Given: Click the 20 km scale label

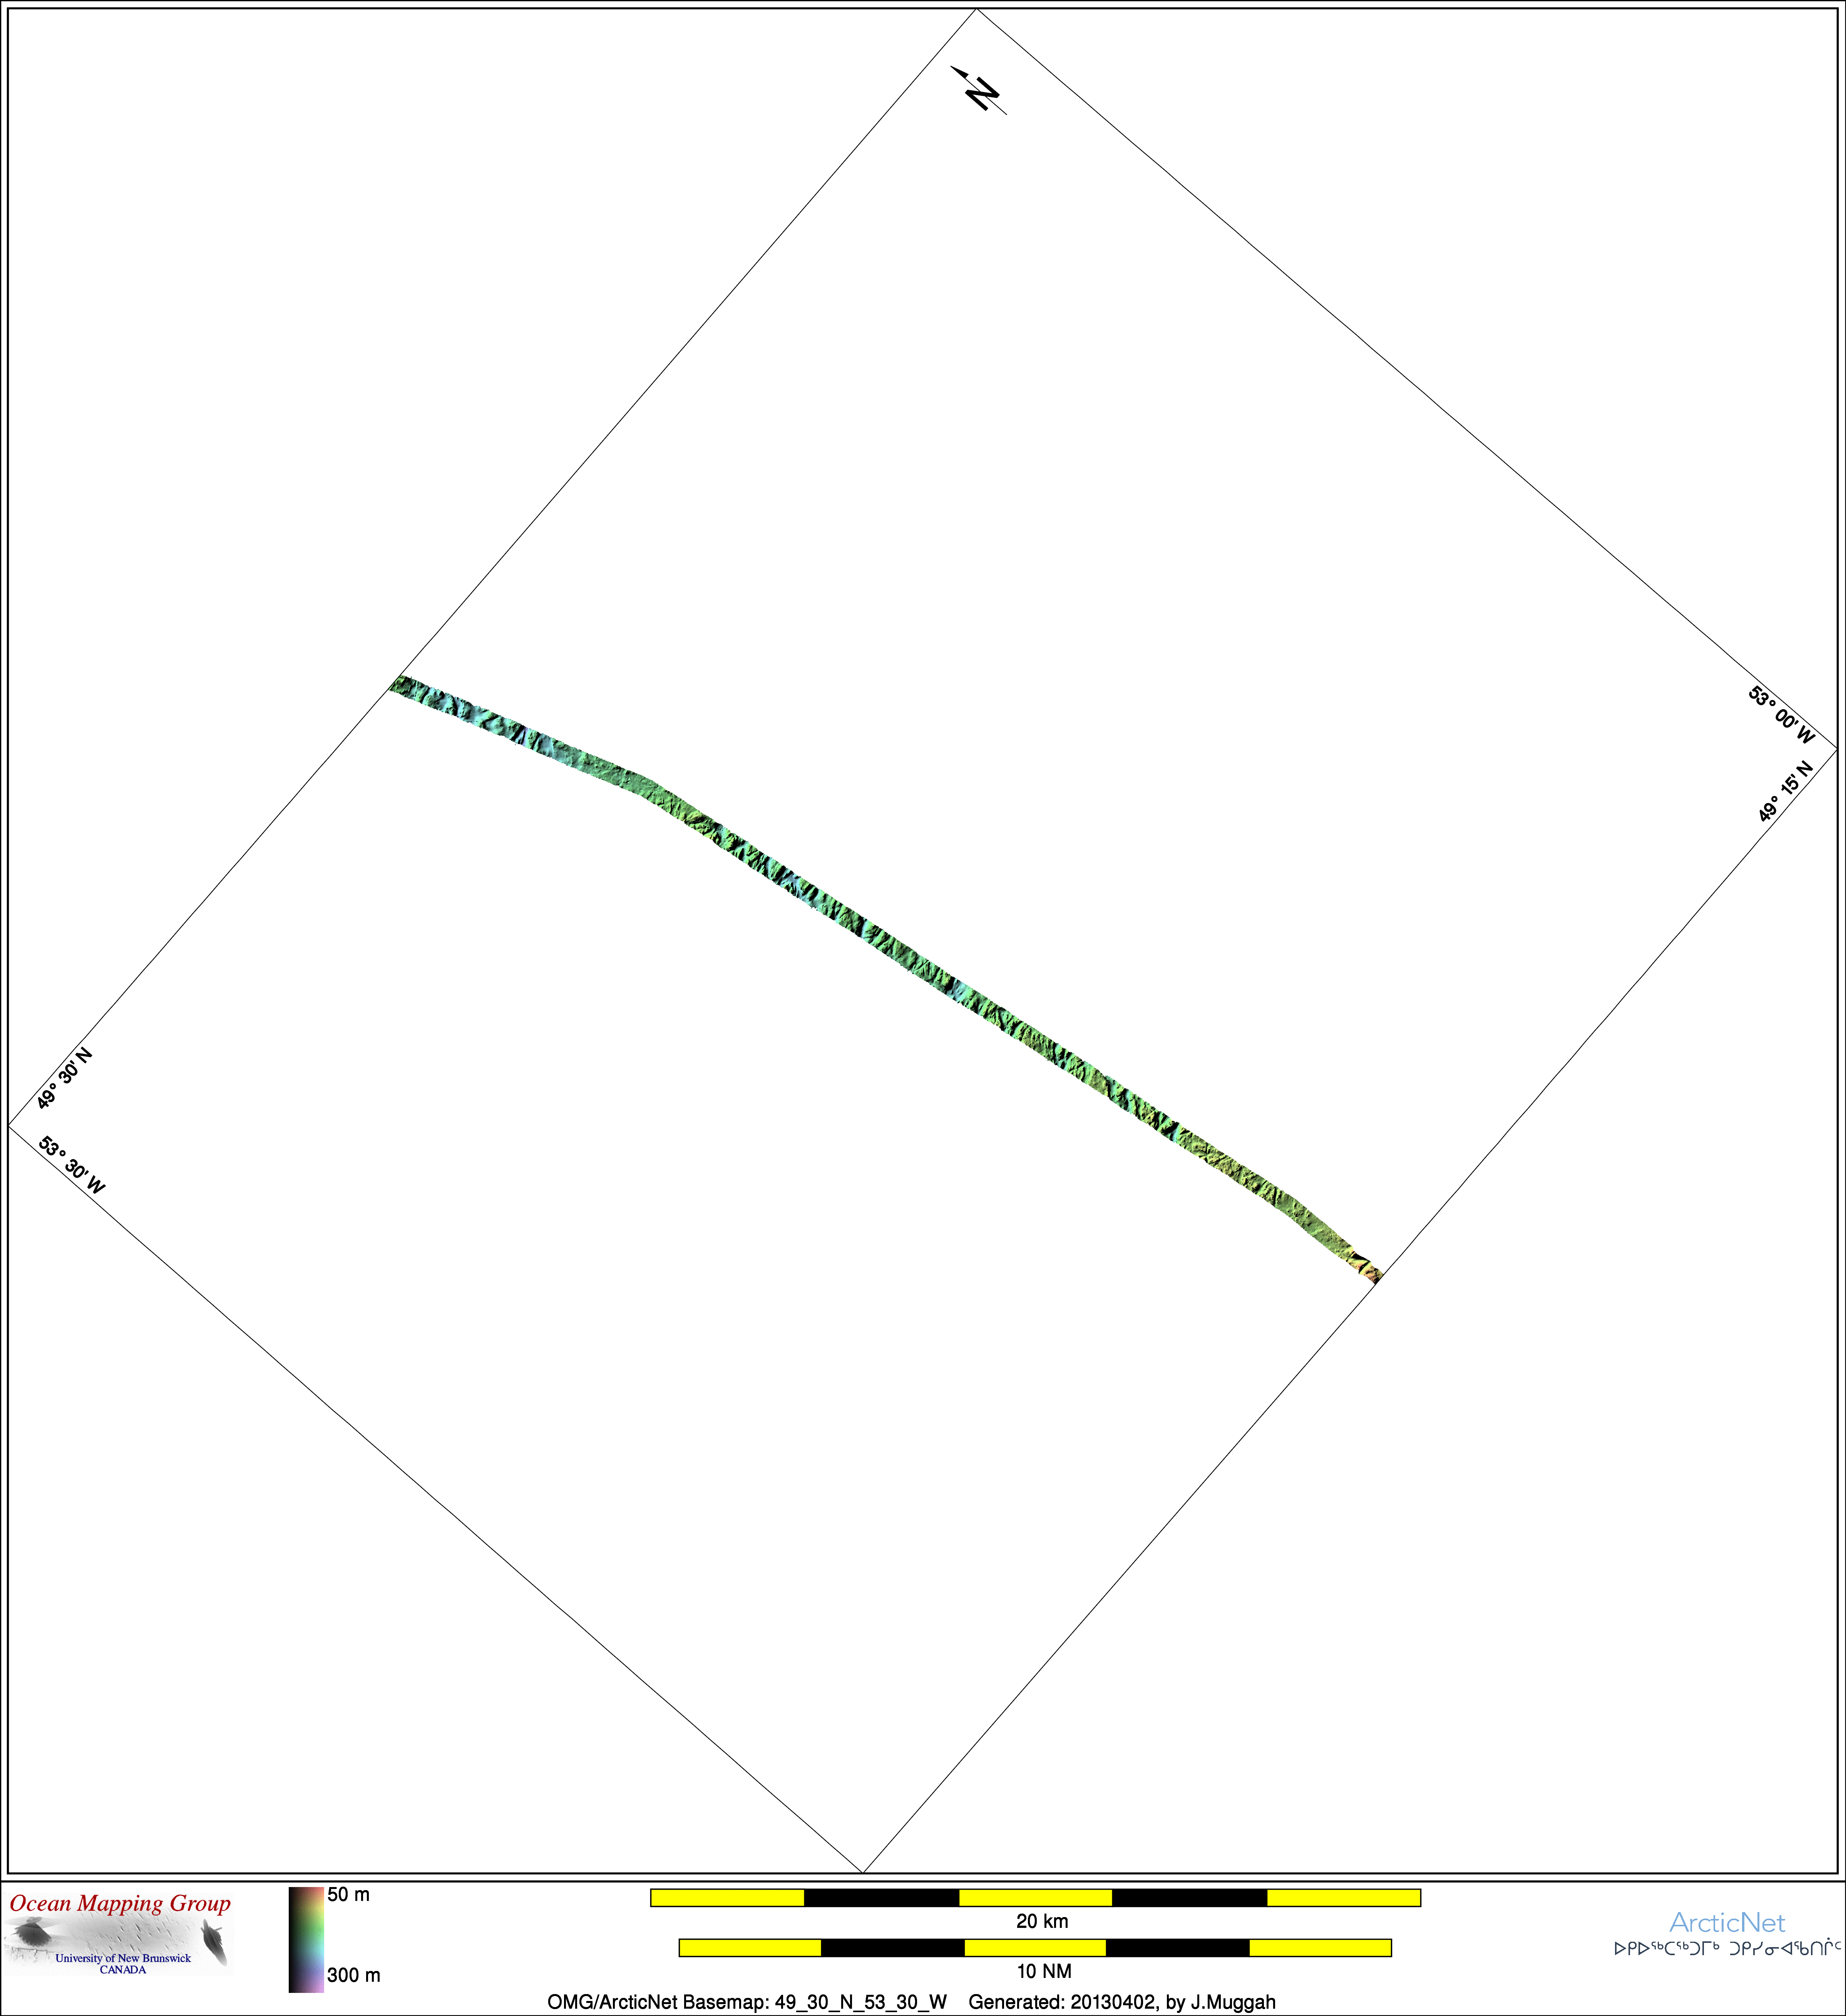Looking at the screenshot, I should [1042, 1921].
